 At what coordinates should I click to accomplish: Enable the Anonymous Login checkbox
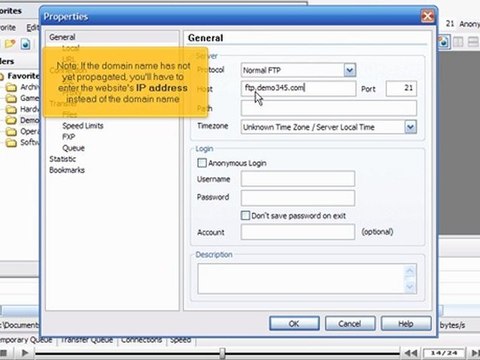(x=202, y=163)
